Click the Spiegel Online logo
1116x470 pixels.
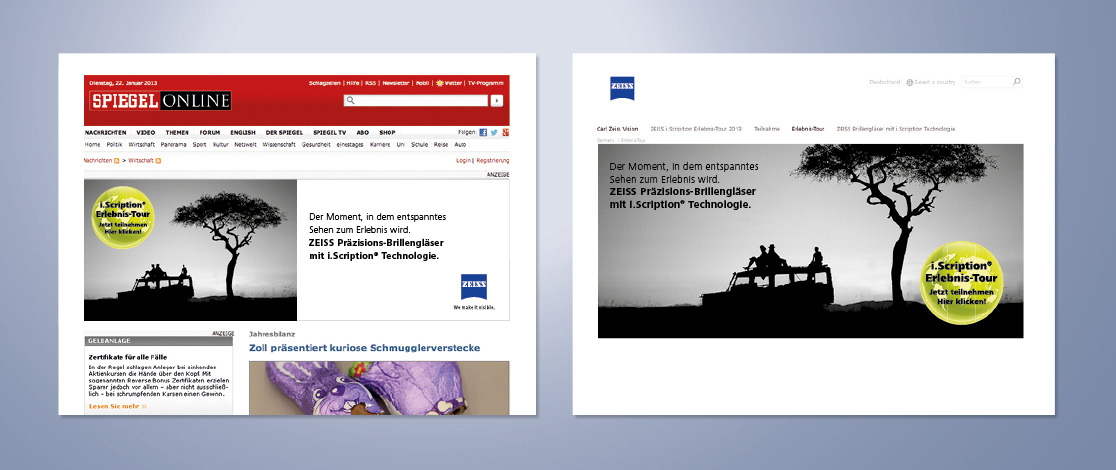(x=160, y=100)
